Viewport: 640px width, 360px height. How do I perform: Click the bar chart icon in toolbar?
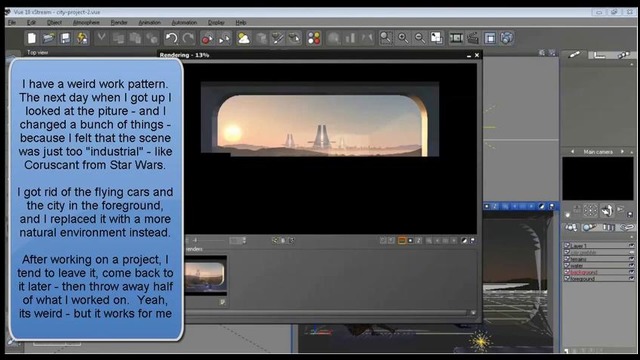[x=350, y=38]
